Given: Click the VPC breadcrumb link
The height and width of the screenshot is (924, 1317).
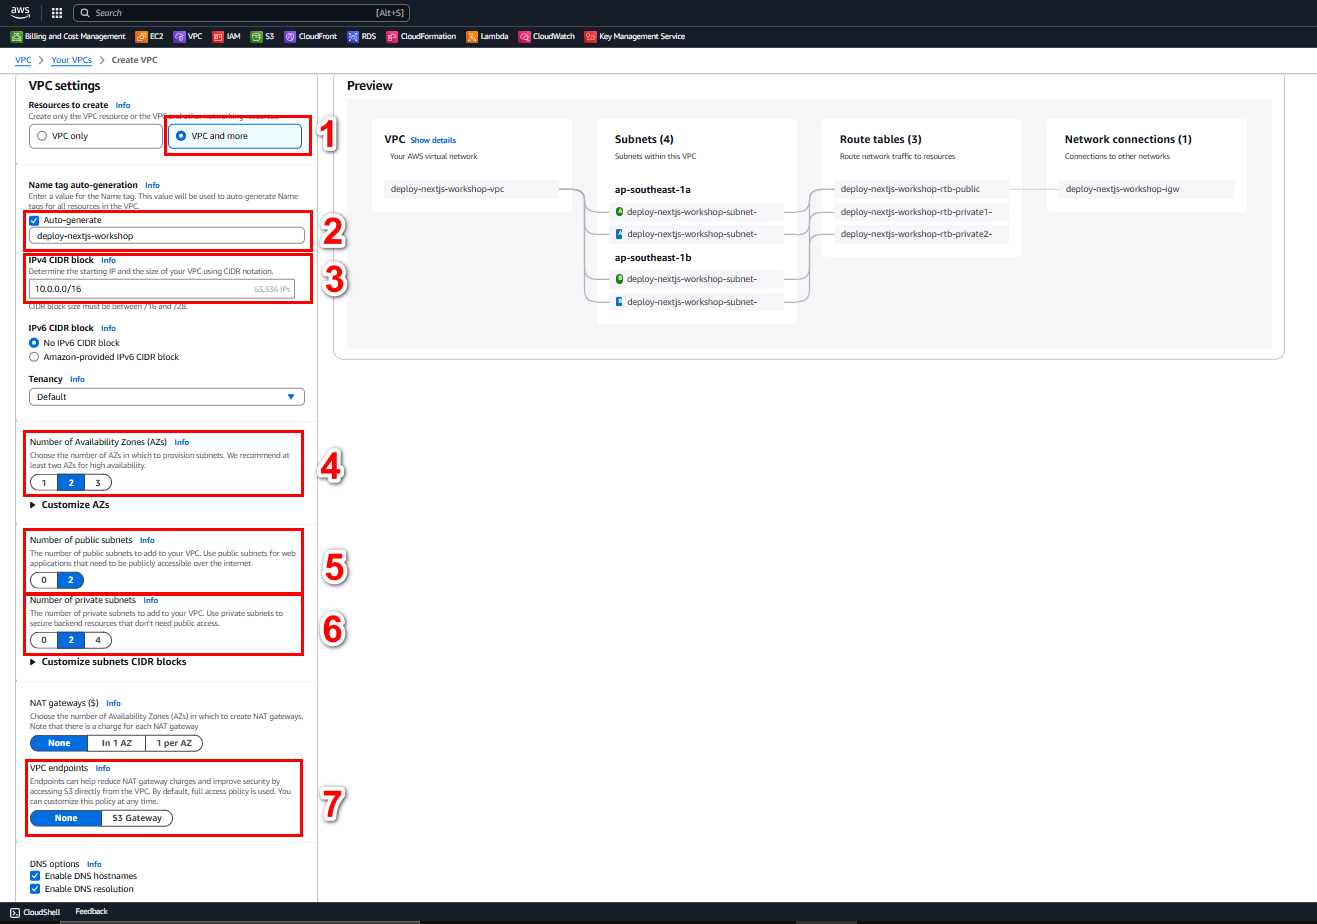Looking at the screenshot, I should (x=23, y=60).
